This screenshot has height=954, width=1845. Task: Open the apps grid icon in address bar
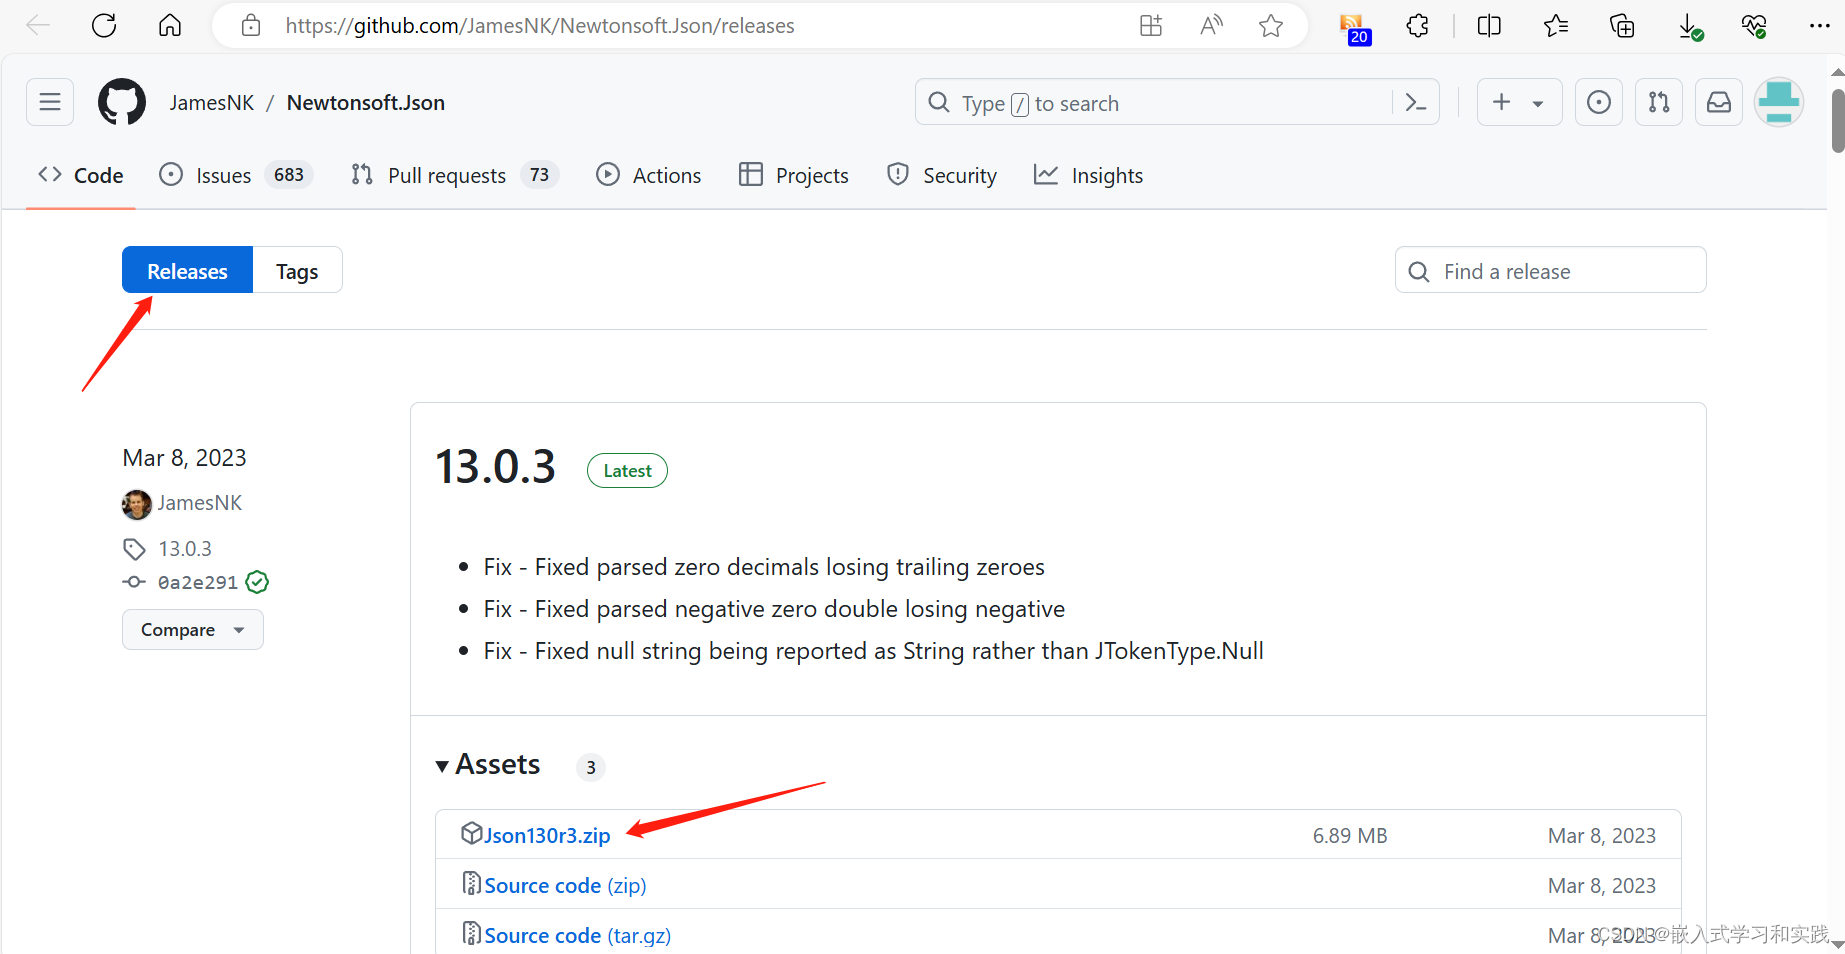[1151, 25]
